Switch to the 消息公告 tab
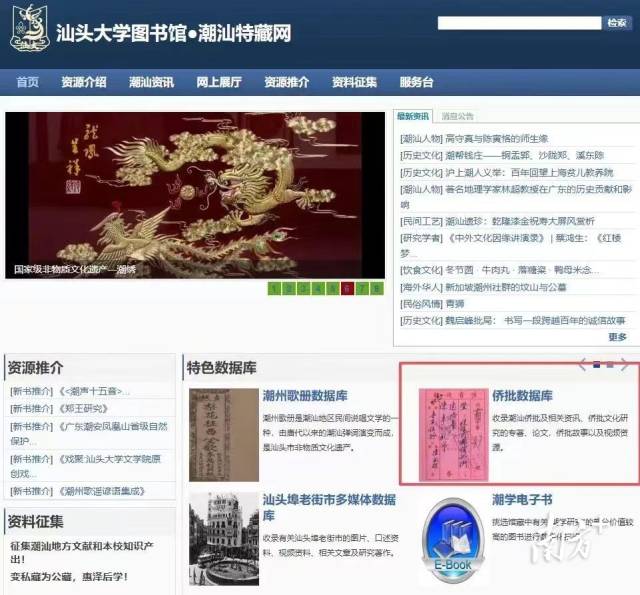This screenshot has width=640, height=595. click(457, 116)
